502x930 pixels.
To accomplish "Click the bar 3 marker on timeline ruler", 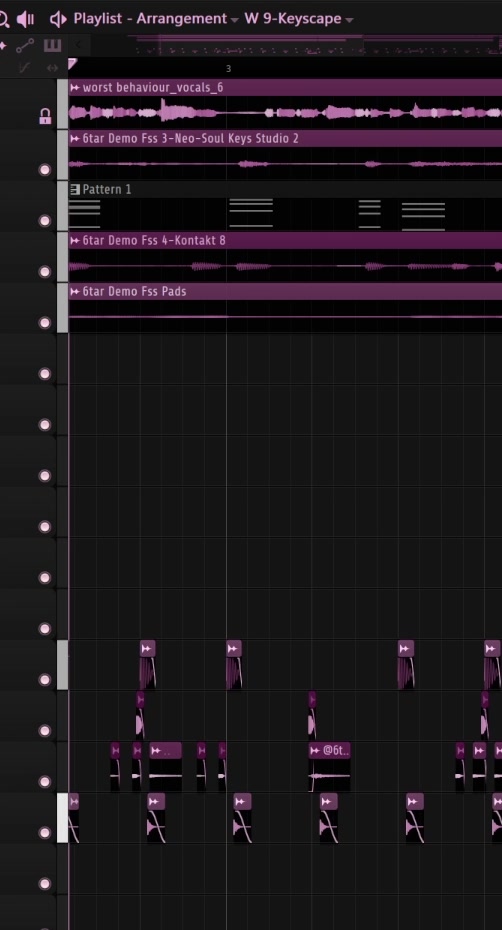I will tap(228, 68).
